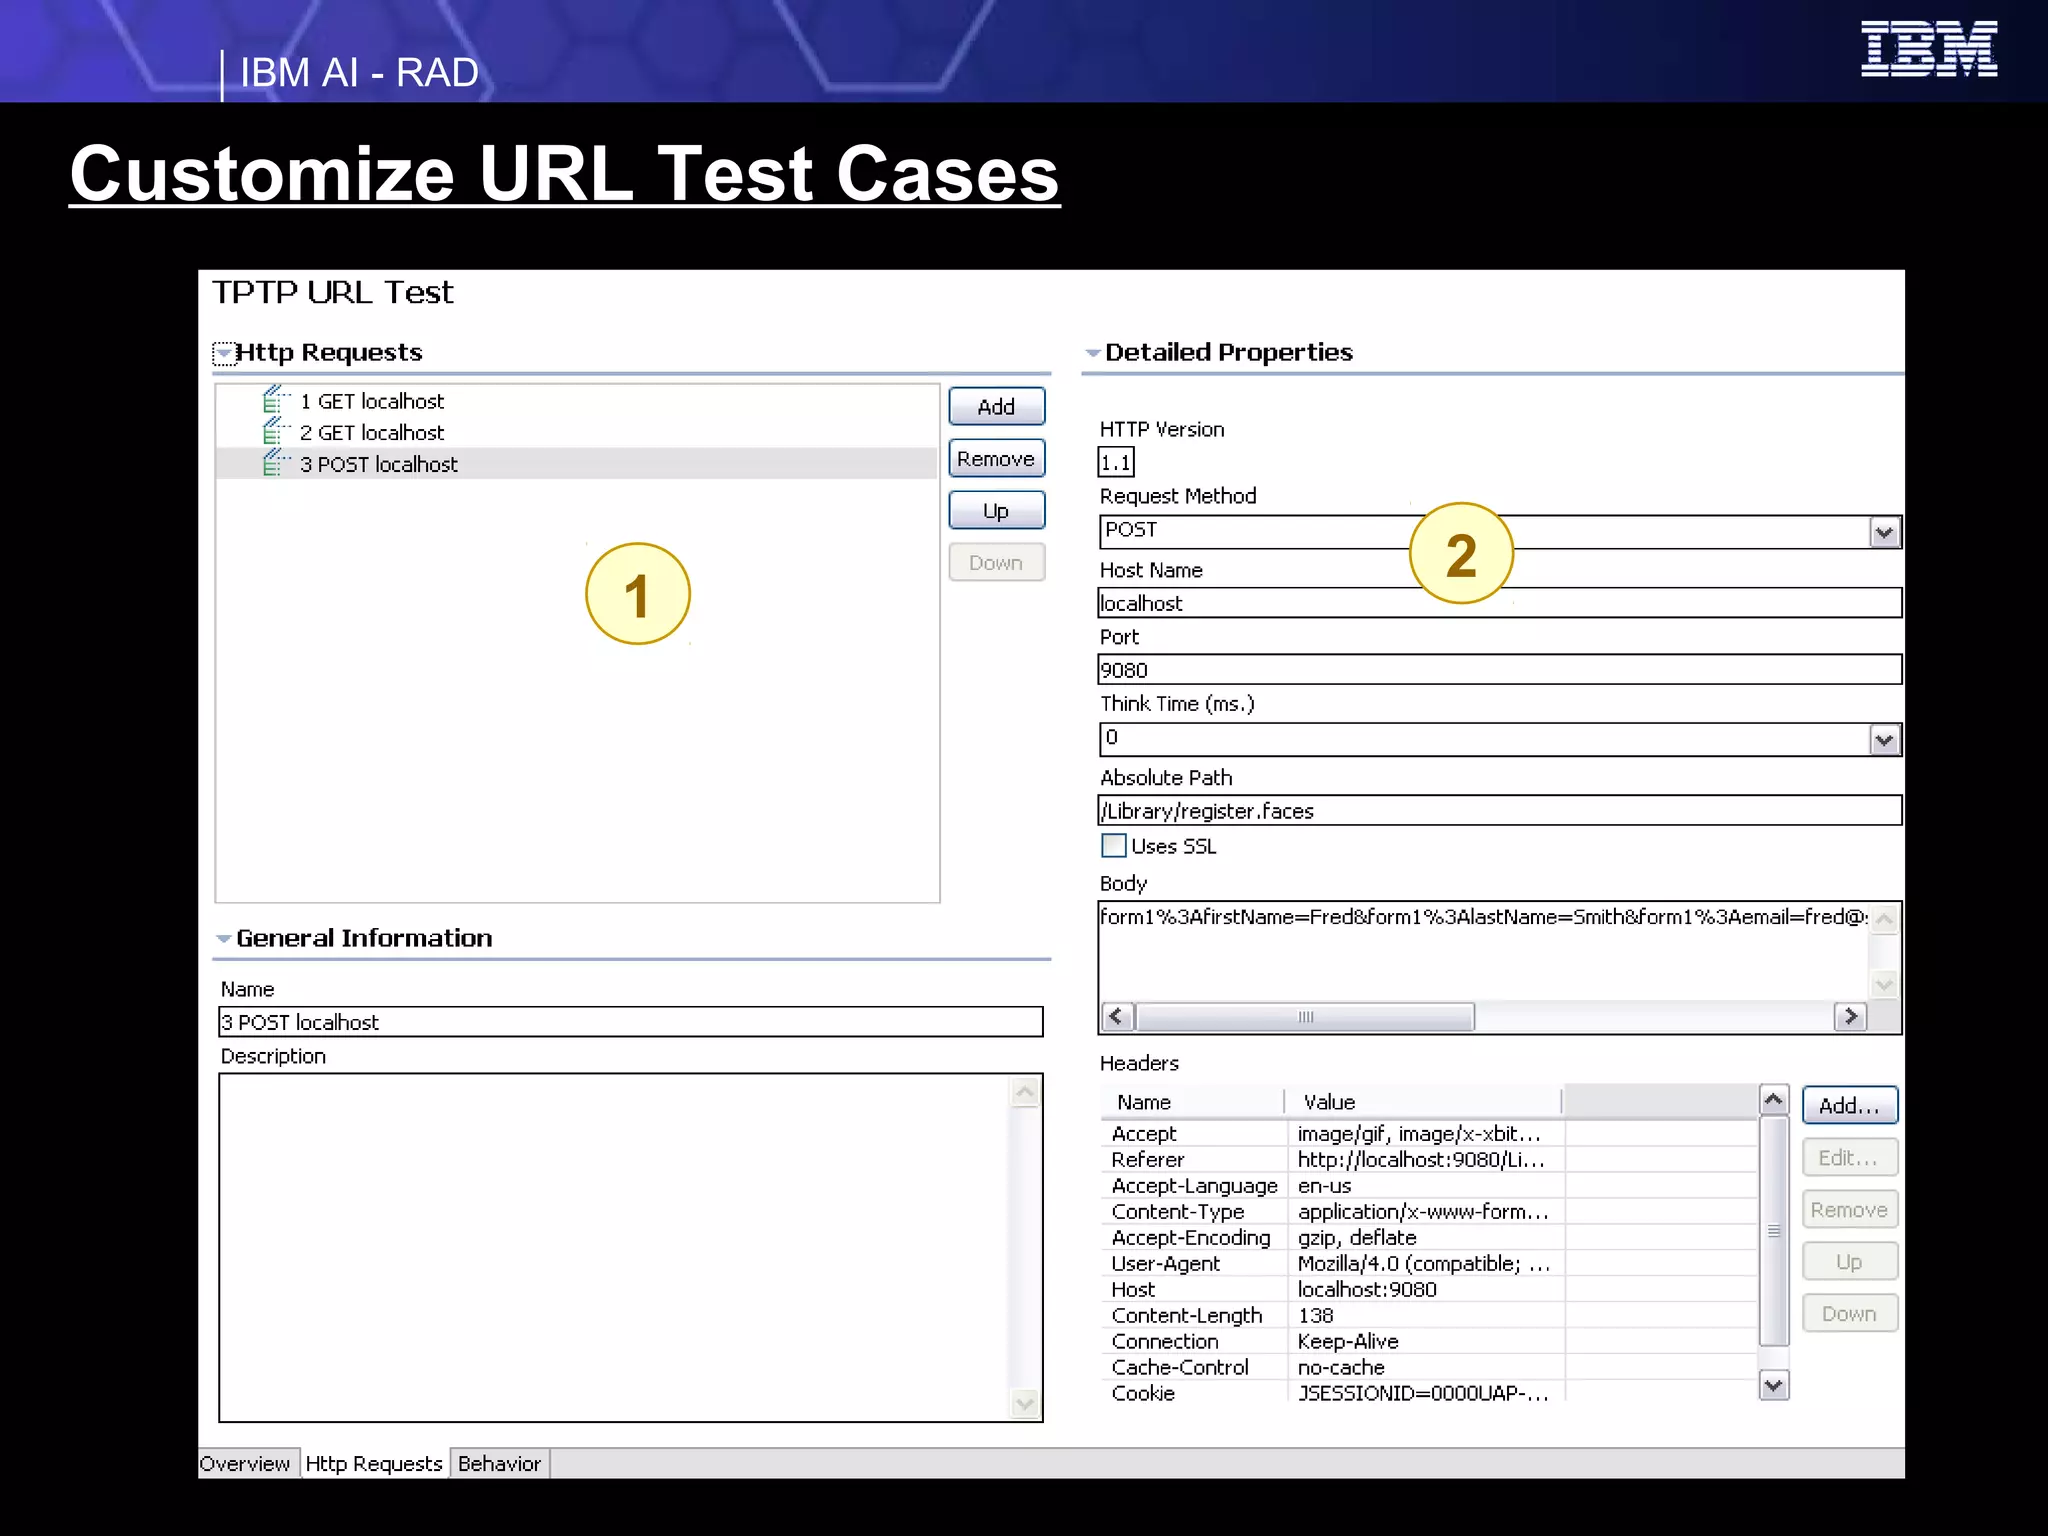Viewport: 2048px width, 1536px height.
Task: Click the icon beside 2 GET localhost
Action: tap(276, 432)
